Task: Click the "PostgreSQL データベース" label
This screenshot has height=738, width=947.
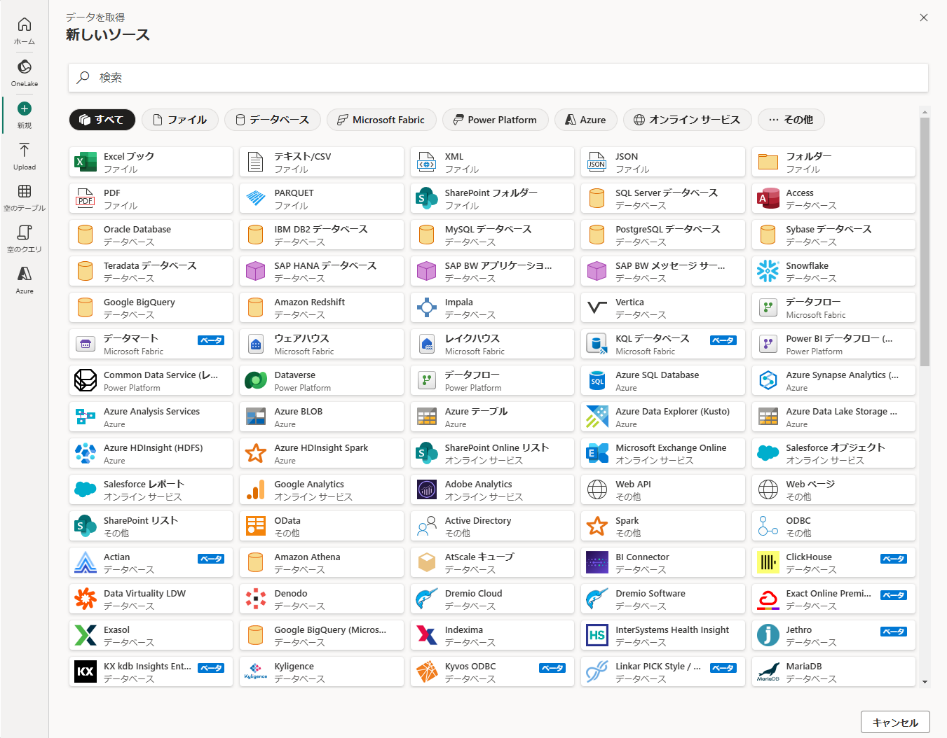Action: coord(667,229)
